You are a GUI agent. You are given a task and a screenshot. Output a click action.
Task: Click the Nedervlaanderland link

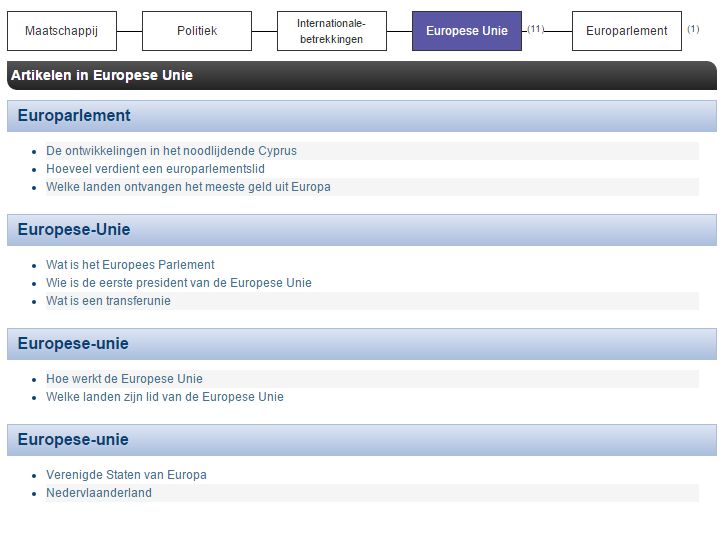(x=99, y=493)
